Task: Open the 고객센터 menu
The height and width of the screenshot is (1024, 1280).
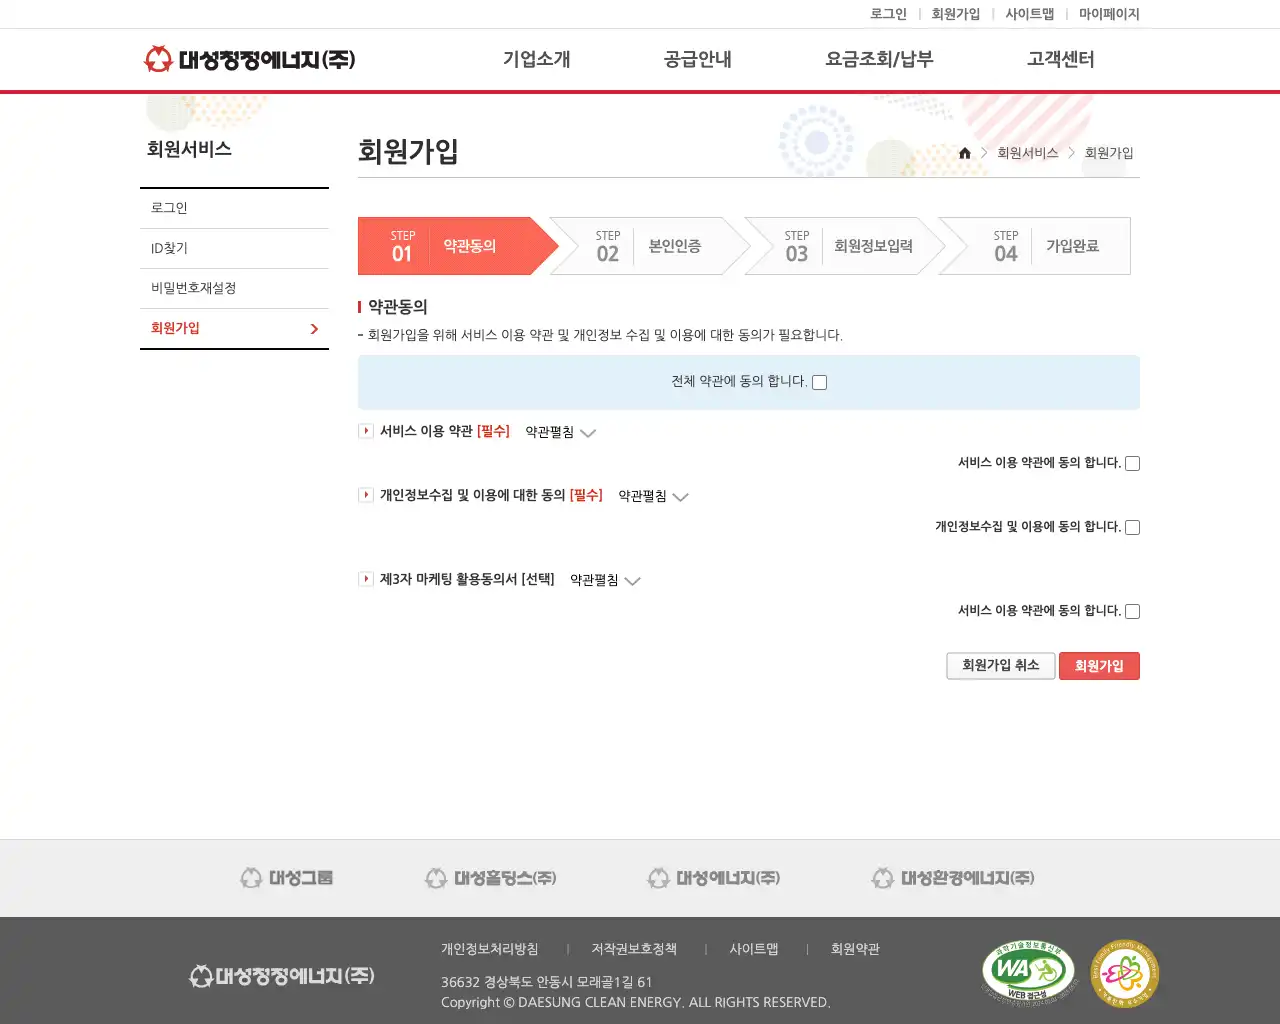Action: 1060,59
